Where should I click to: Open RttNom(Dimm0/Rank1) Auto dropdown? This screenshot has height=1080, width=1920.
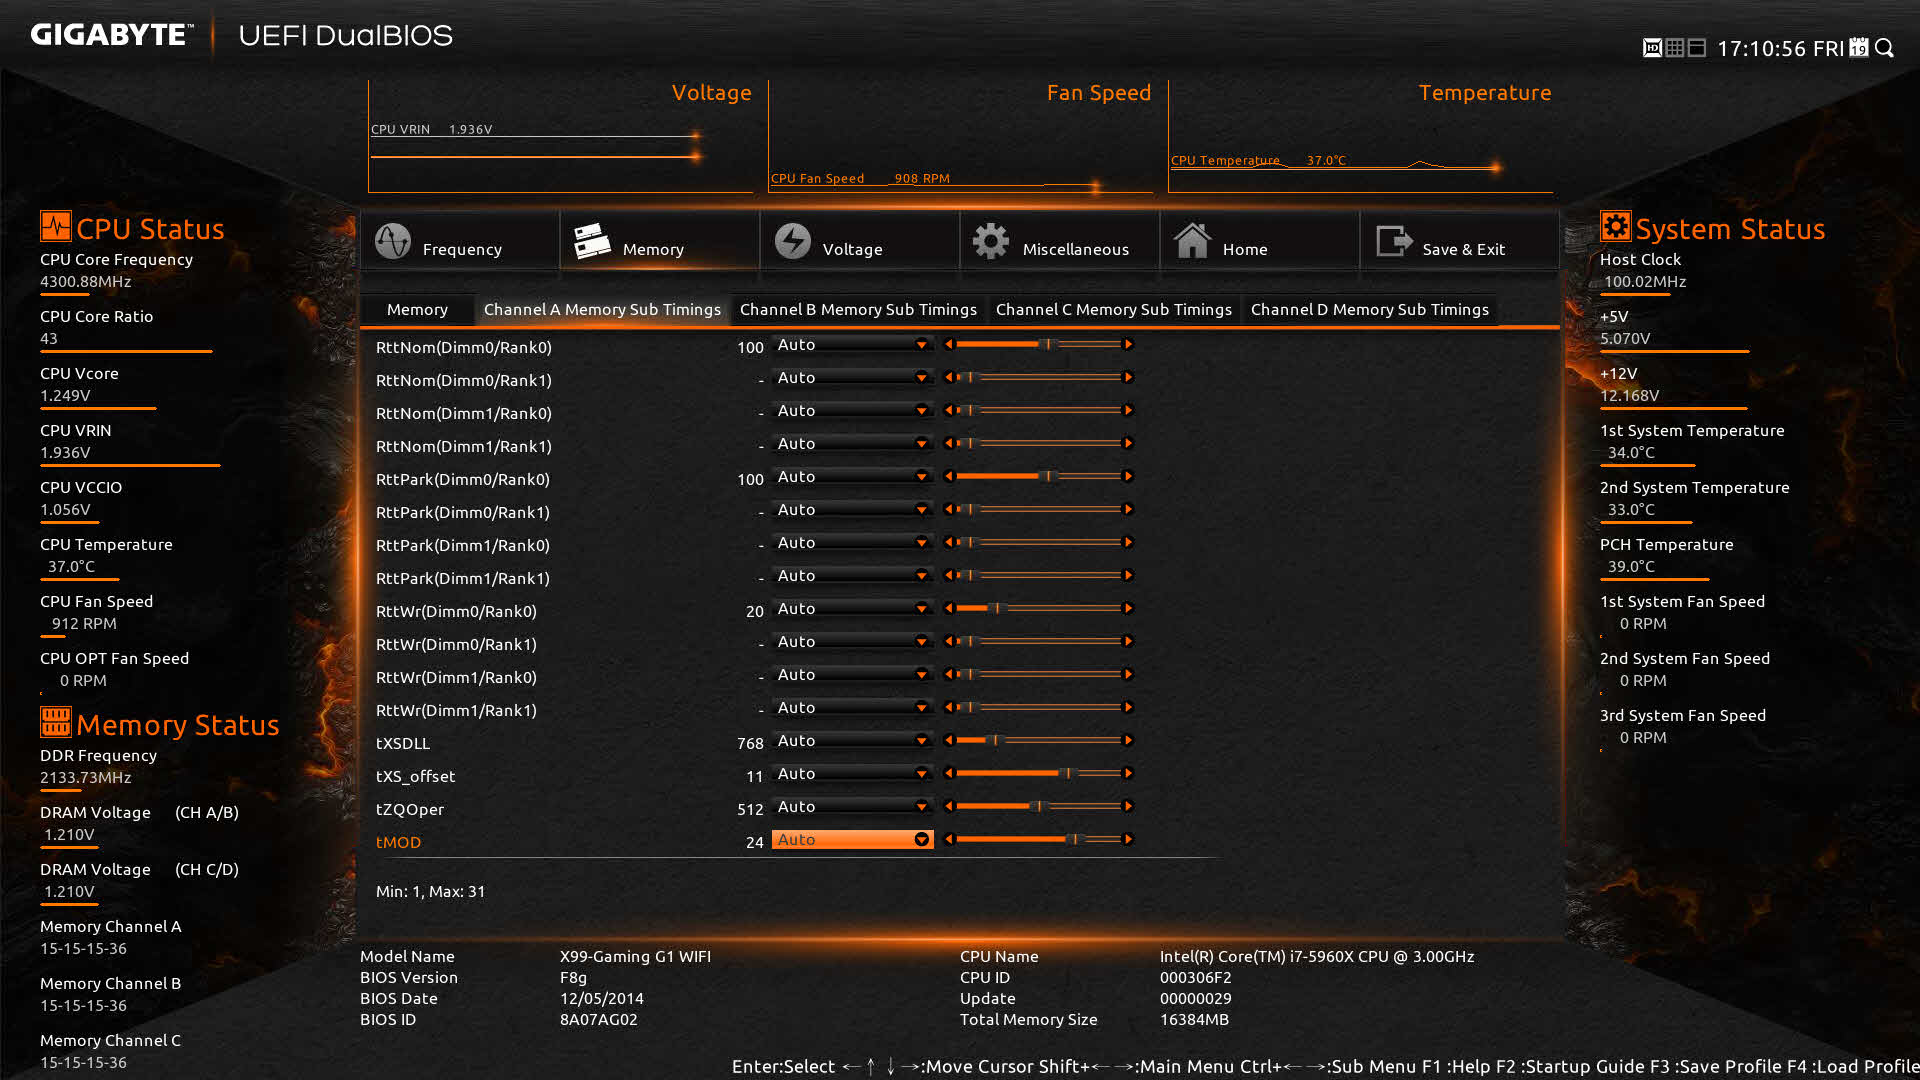click(x=852, y=378)
